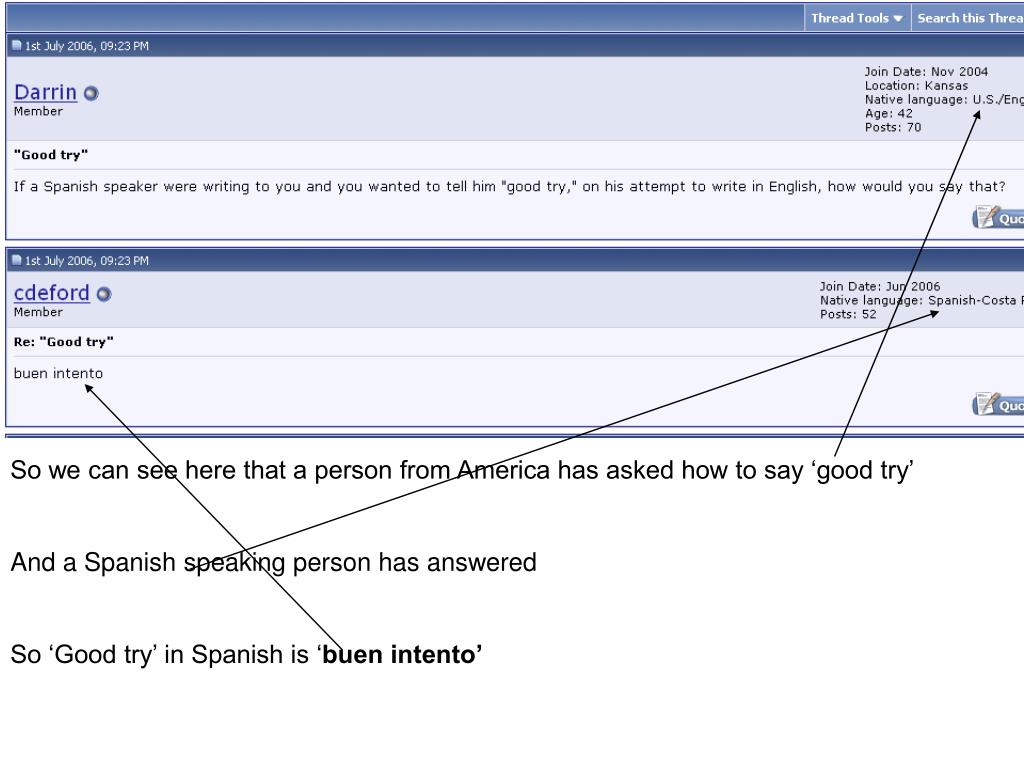Screen dimensions: 1024x768
Task: Quote Darrin's post using the Quote button
Action: pos(998,217)
